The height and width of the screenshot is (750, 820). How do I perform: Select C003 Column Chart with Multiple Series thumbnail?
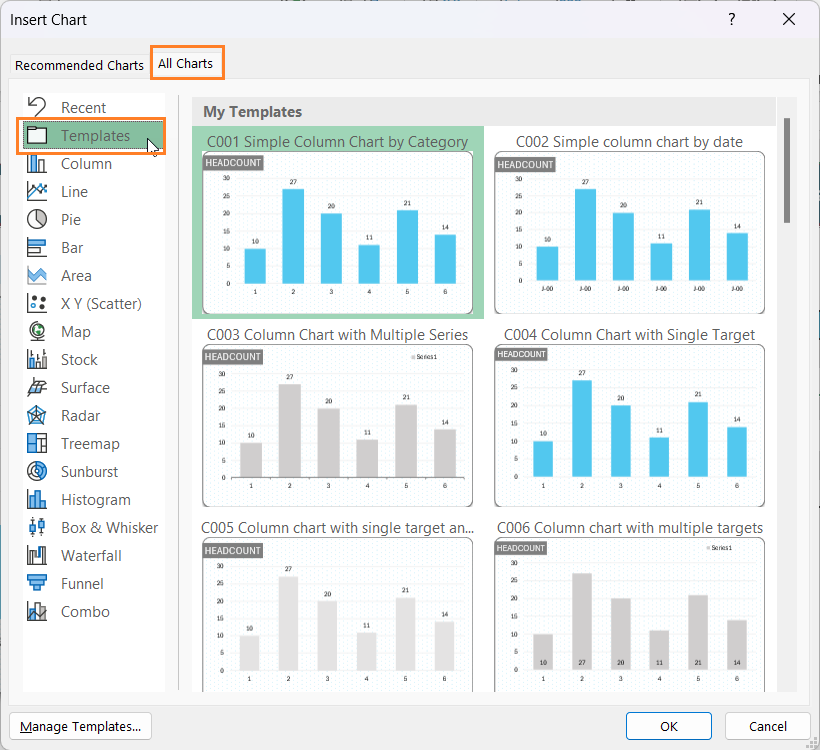pos(337,425)
